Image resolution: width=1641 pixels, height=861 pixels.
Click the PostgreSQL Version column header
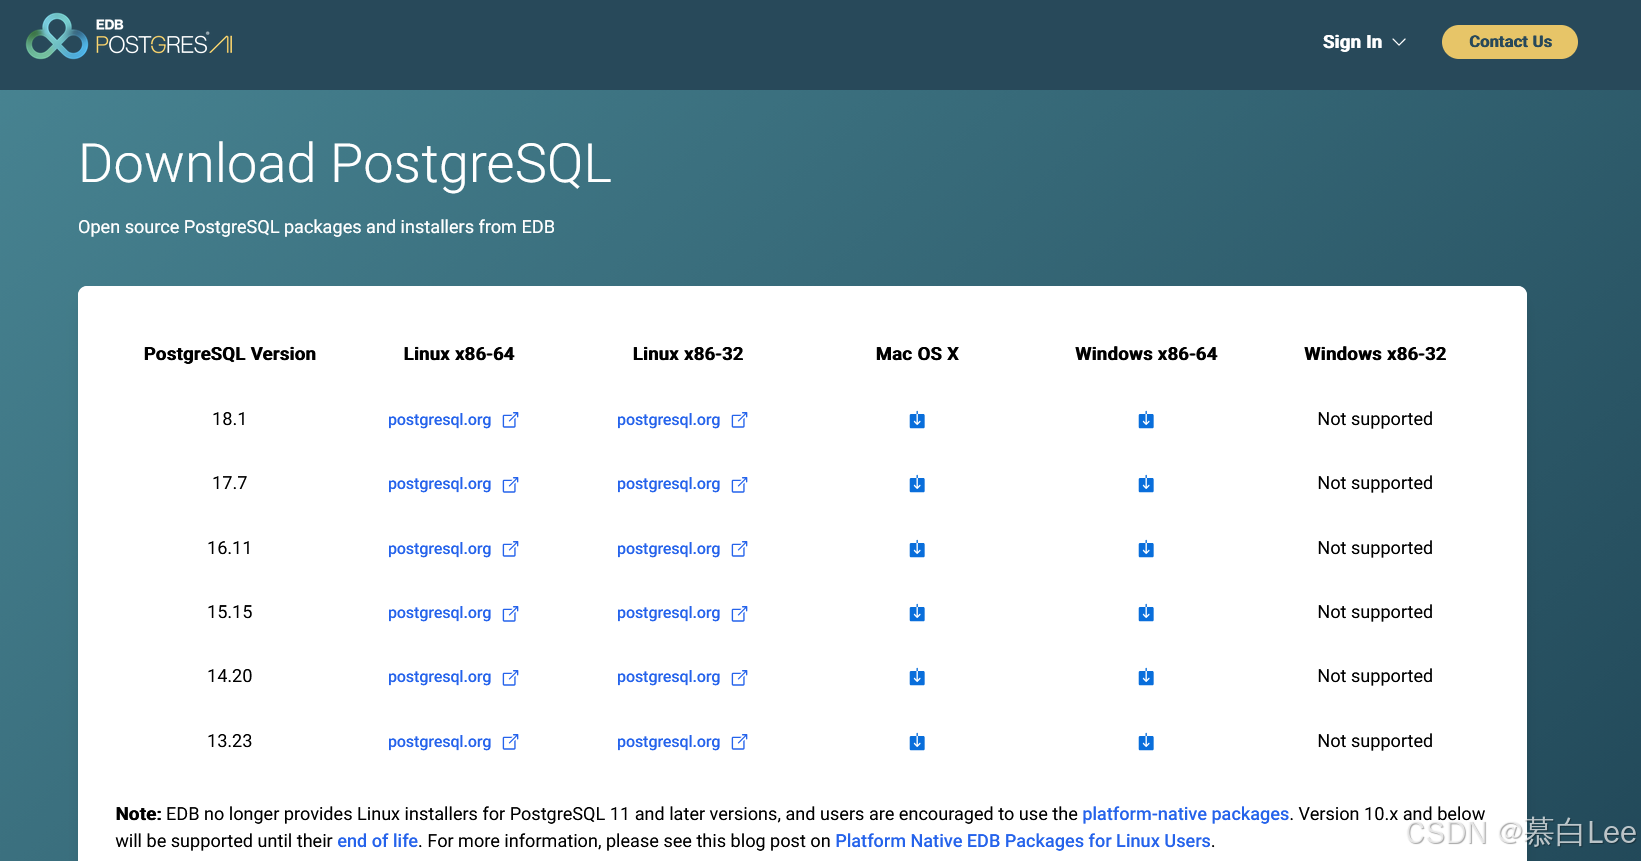pos(230,354)
